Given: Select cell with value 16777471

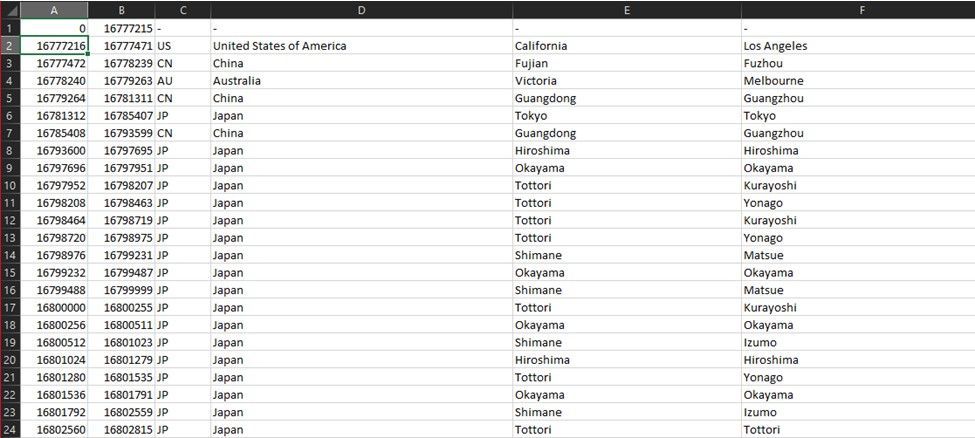Looking at the screenshot, I should 121,45.
